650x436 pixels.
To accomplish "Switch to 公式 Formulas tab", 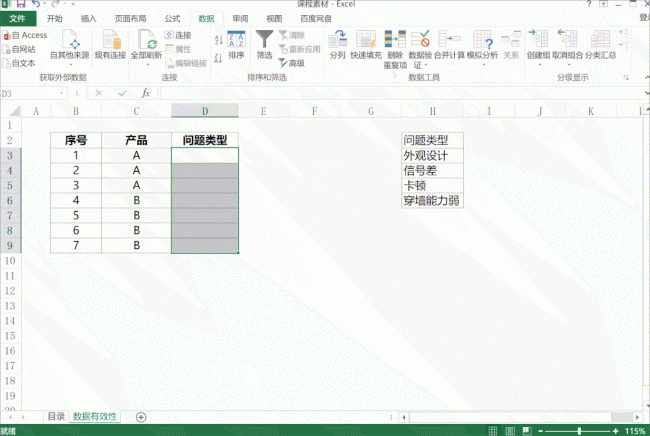I will click(x=172, y=19).
